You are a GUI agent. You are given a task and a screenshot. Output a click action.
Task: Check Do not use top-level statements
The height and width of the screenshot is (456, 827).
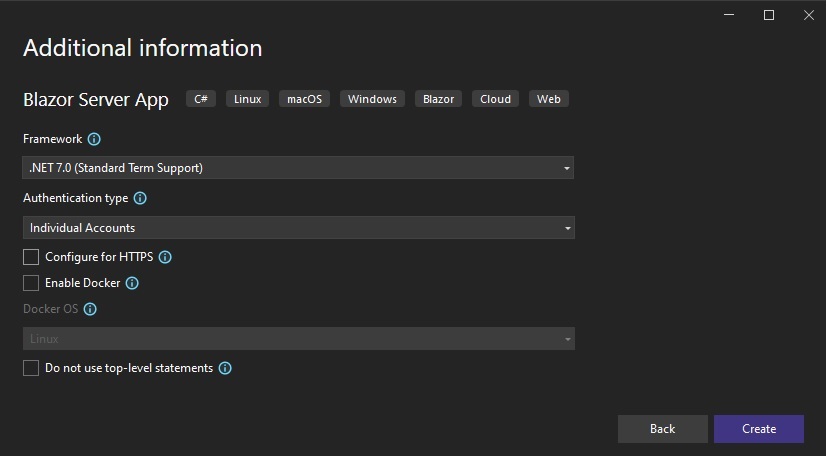coord(31,368)
